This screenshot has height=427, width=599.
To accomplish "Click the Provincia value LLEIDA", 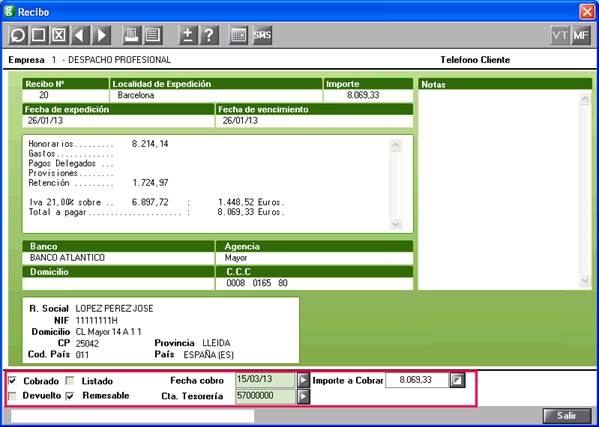I will pyautogui.click(x=216, y=343).
